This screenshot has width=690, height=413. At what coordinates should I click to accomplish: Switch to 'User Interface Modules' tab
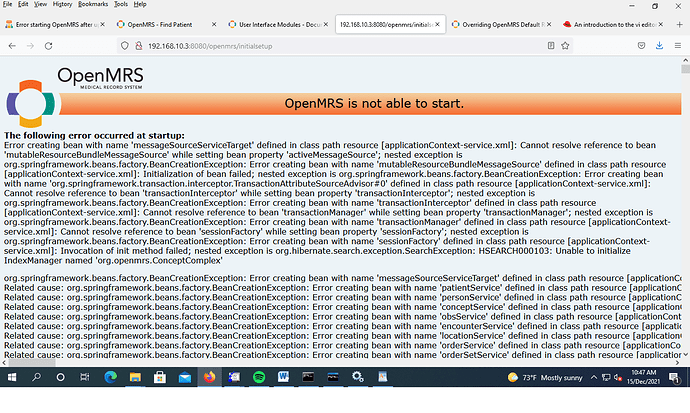[x=278, y=25]
